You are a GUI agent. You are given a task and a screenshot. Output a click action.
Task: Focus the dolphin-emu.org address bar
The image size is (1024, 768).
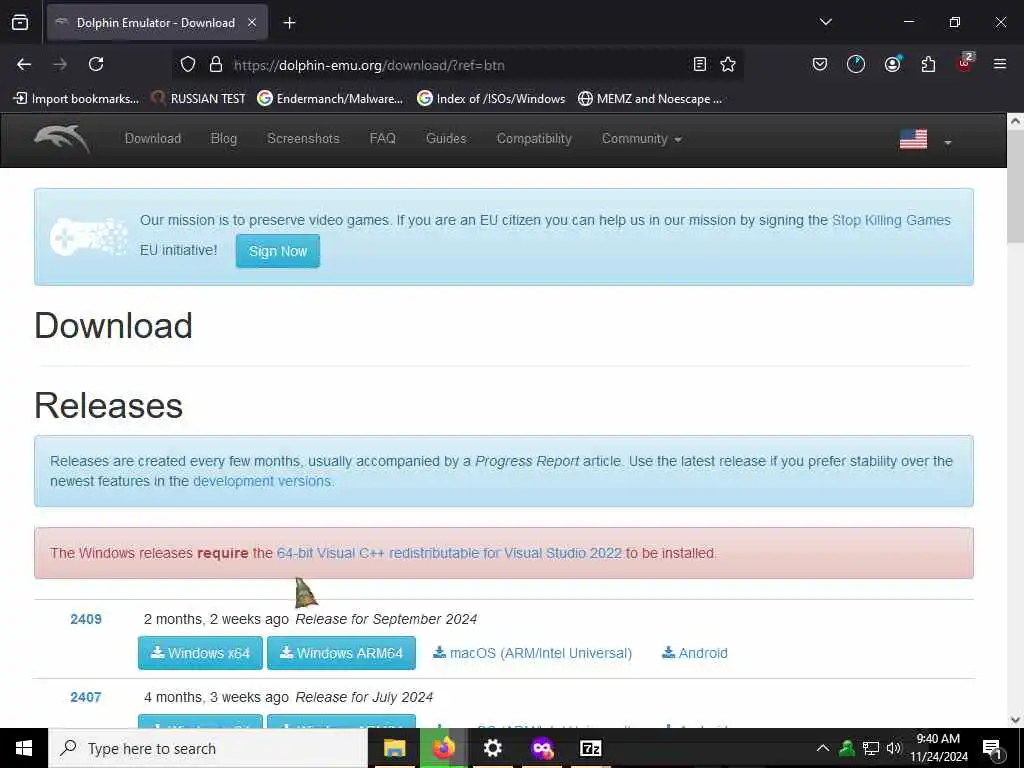(457, 65)
